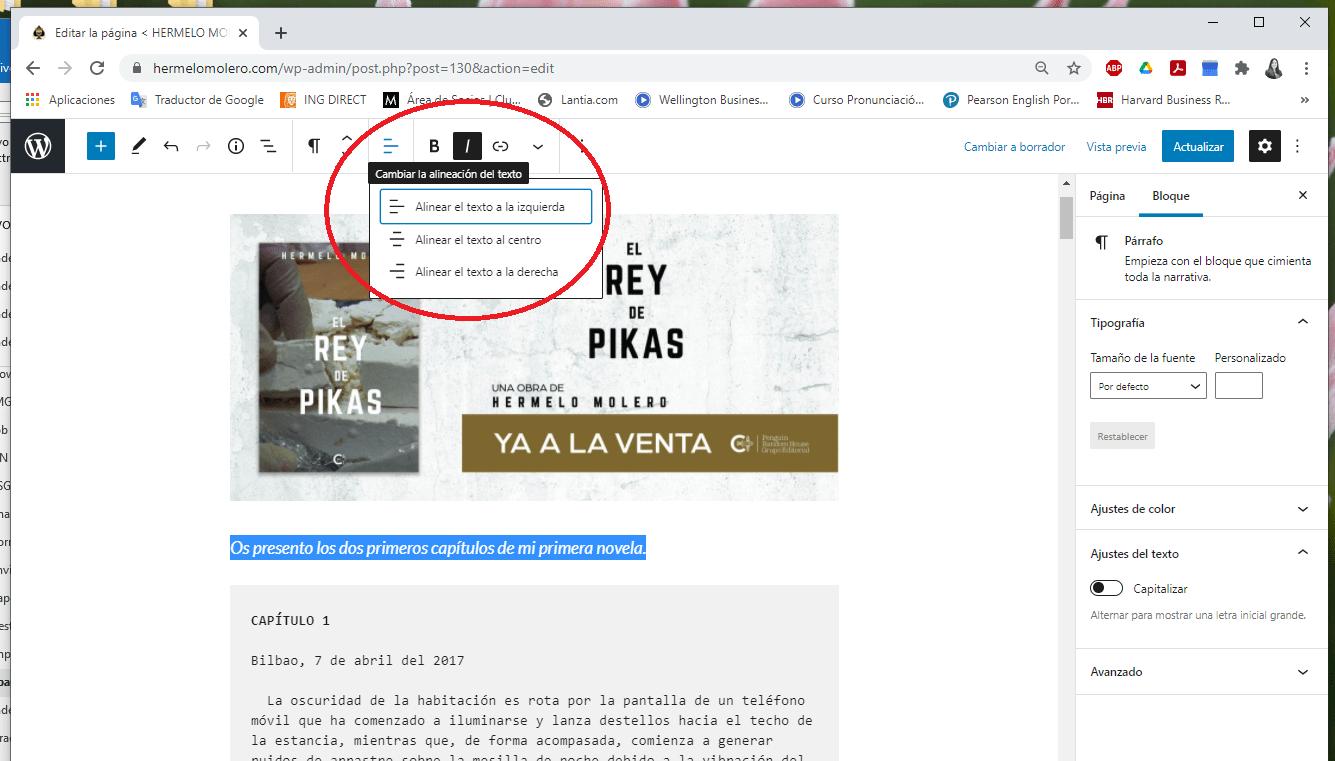Screen dimensions: 1335x761
Task: Open the content details info icon
Action: coord(236,146)
